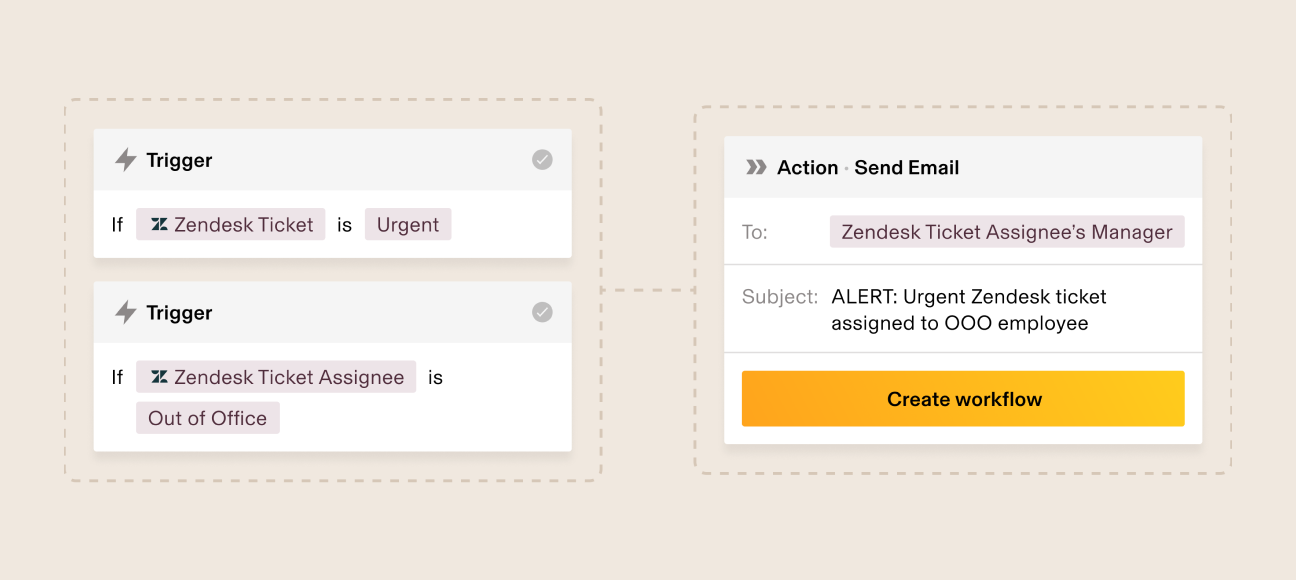
Task: Click the Action header label
Action: tap(807, 168)
